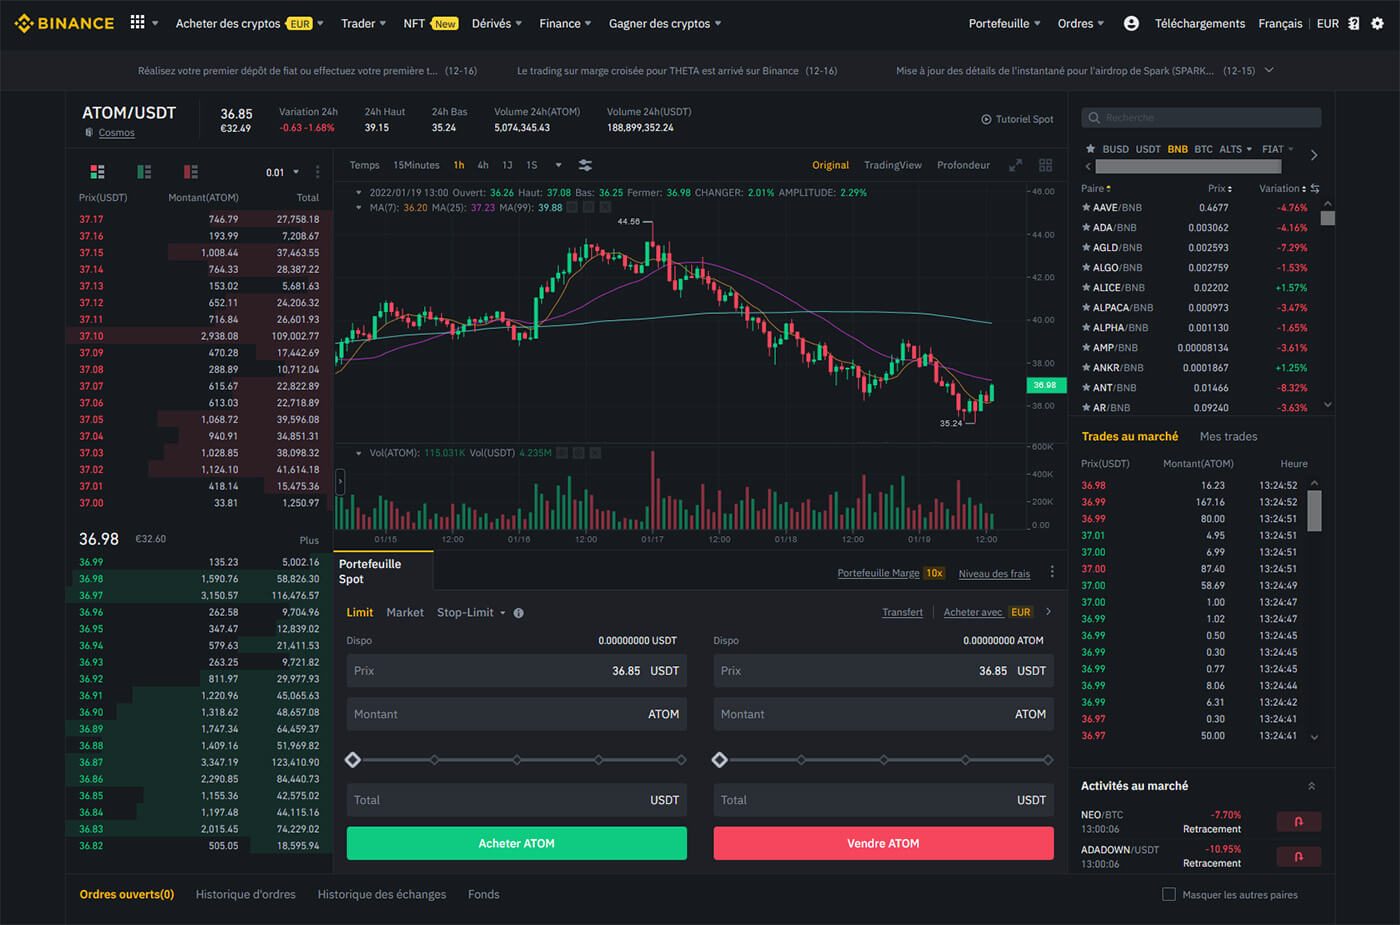Favorite the ALGO/BNB pair star
1400x925 pixels.
tap(1086, 268)
